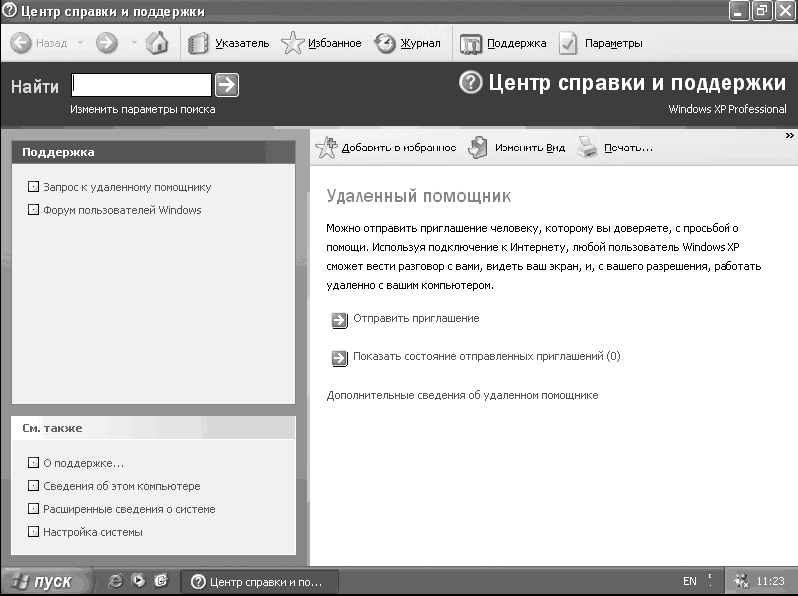This screenshot has width=798, height=596.
Task: Open Сведения об этом компьютере
Action: pos(122,487)
